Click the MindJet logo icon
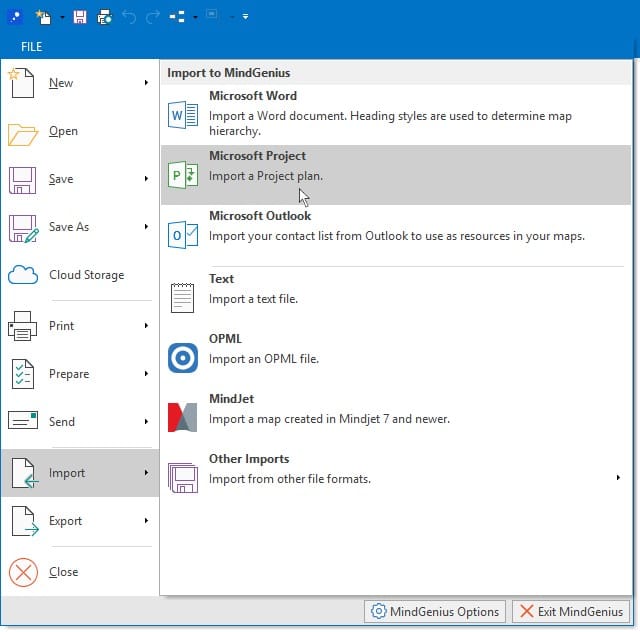This screenshot has width=640, height=632. coord(182,418)
